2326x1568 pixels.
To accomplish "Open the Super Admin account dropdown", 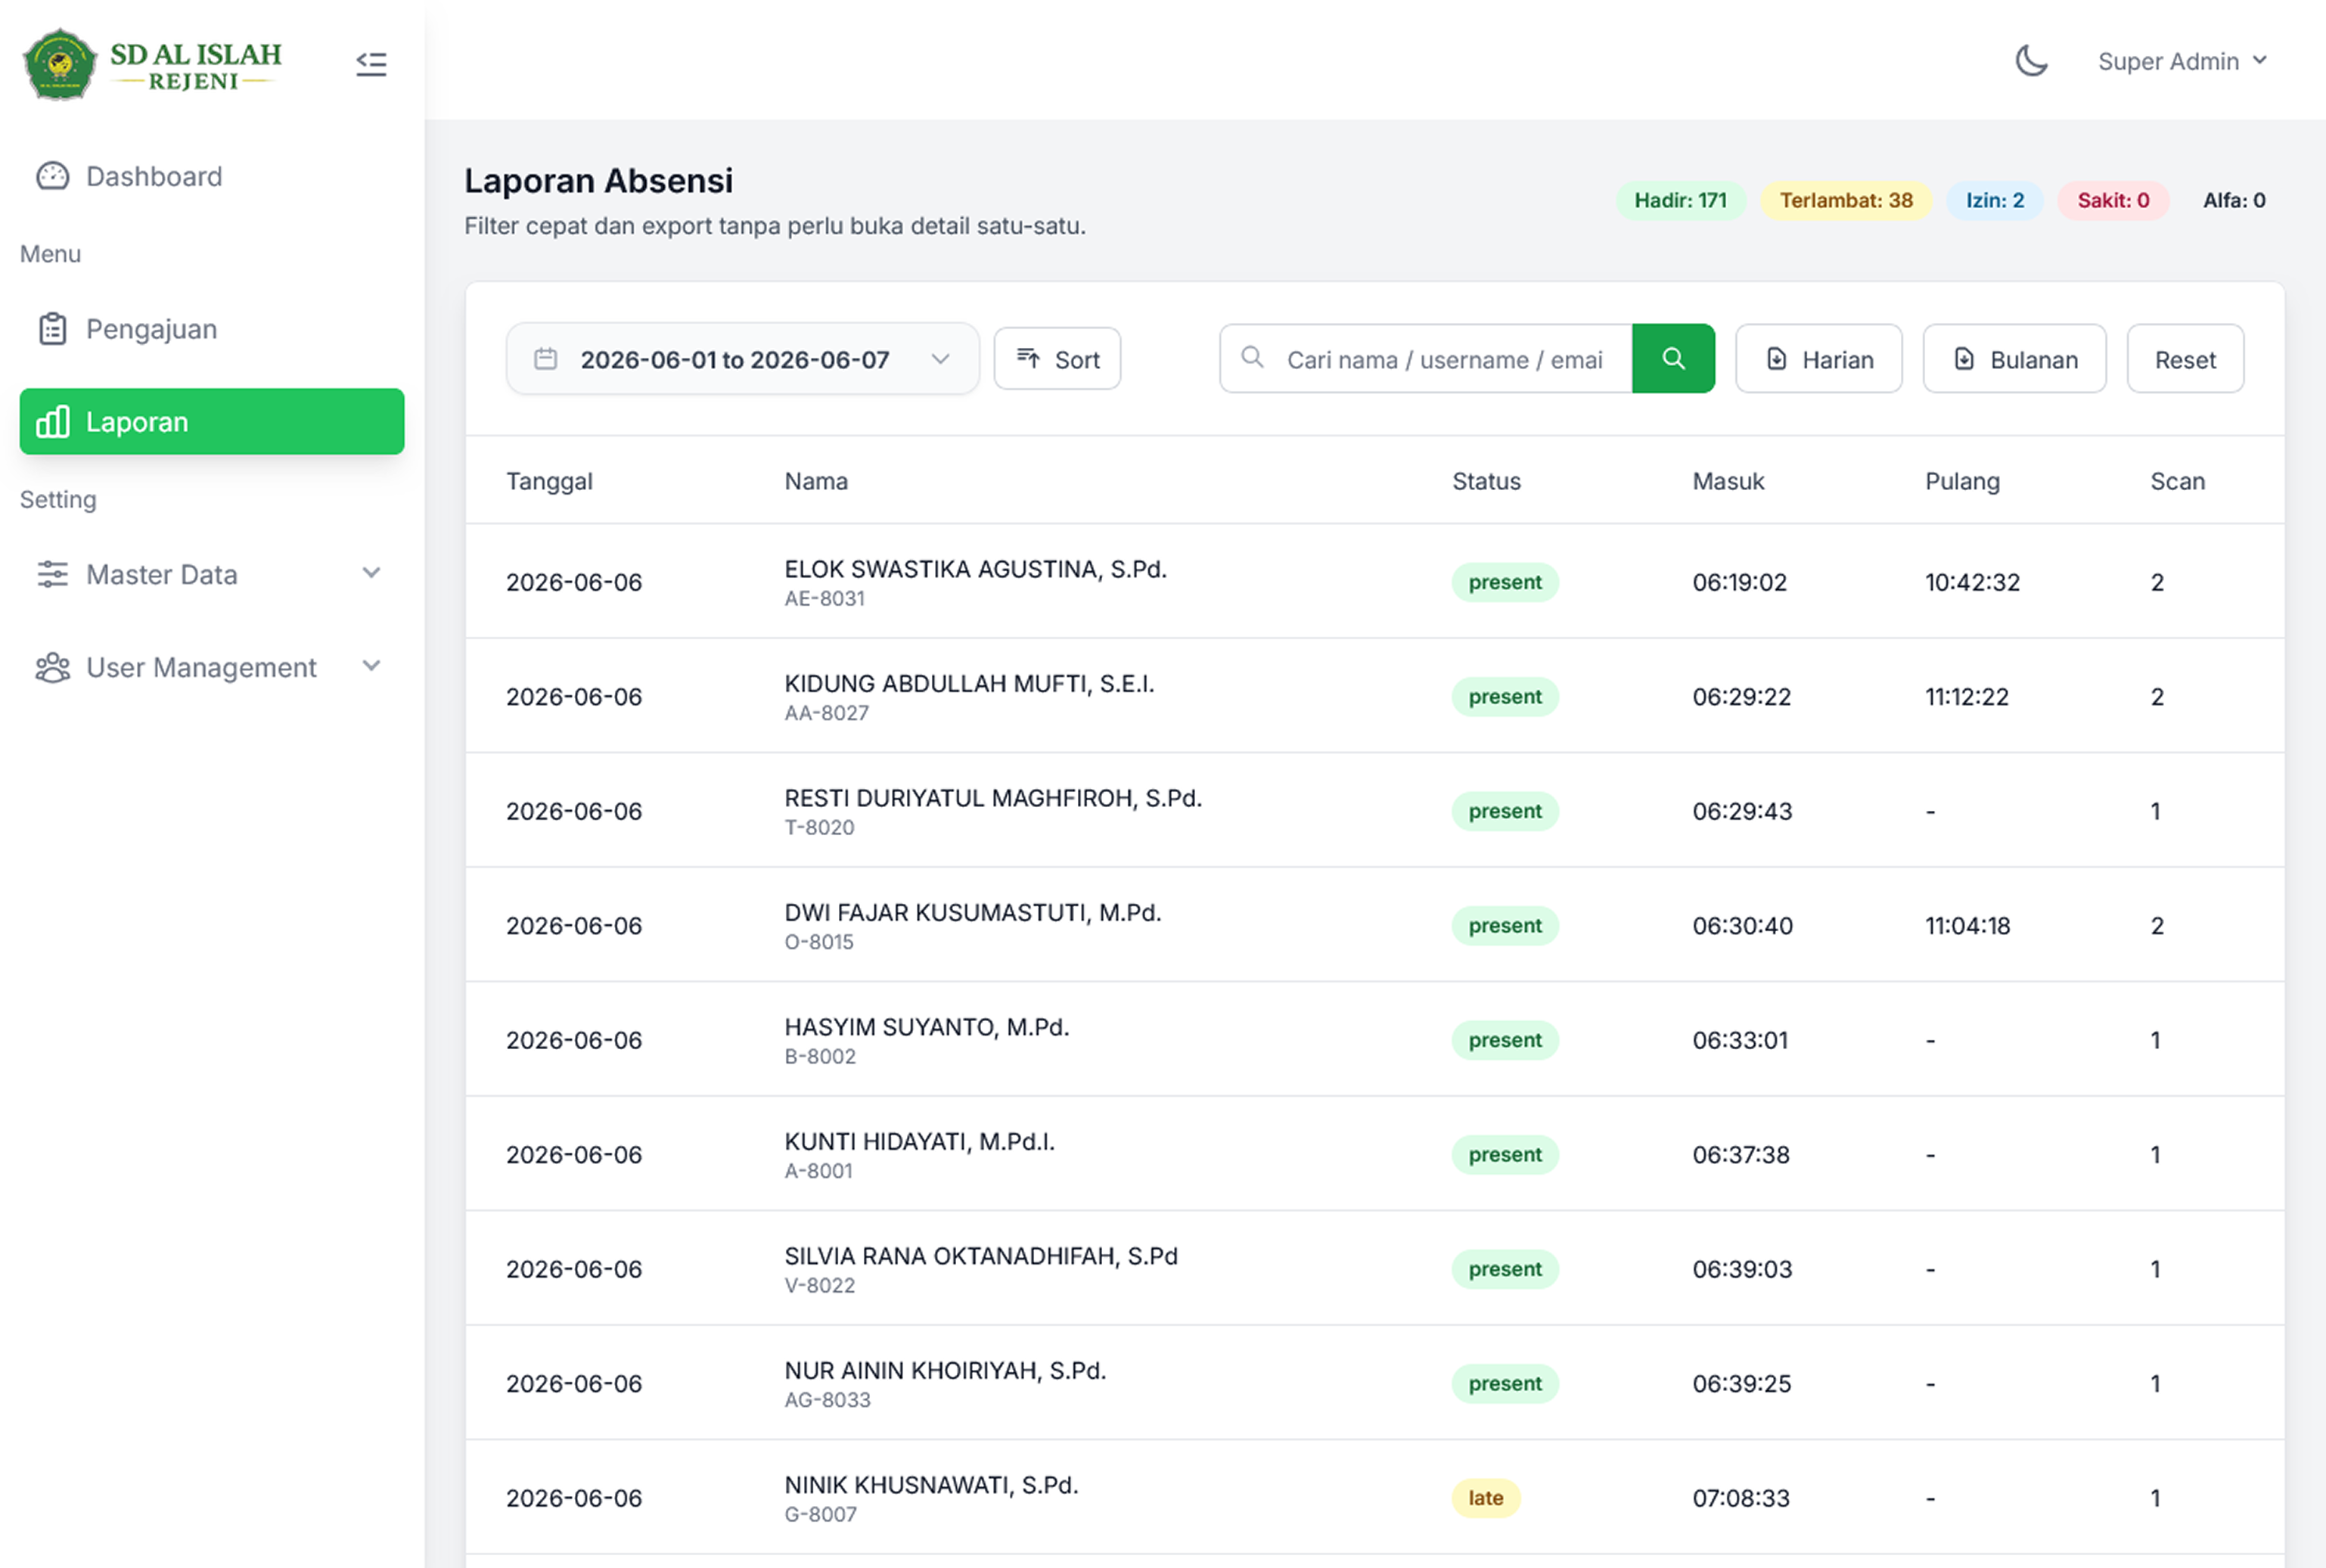I will tap(2182, 61).
